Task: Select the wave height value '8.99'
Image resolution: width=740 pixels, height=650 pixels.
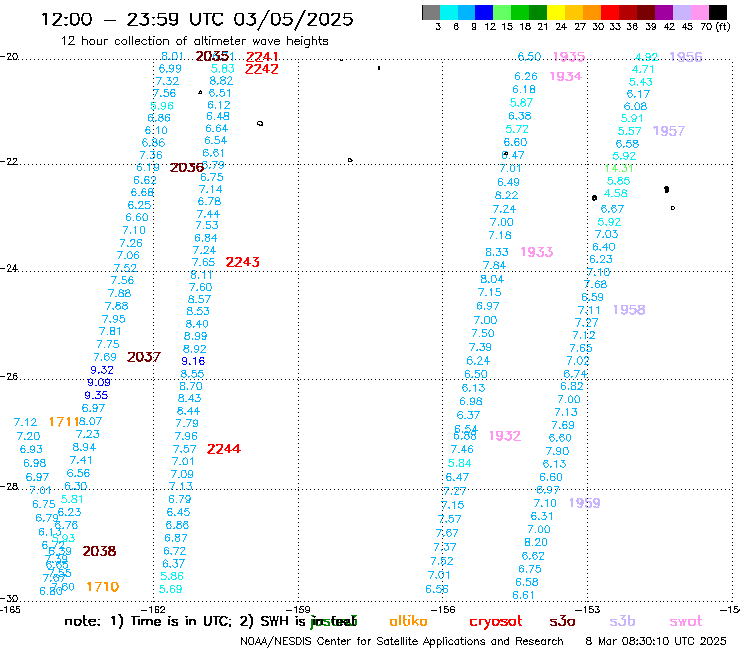Action: tap(195, 337)
